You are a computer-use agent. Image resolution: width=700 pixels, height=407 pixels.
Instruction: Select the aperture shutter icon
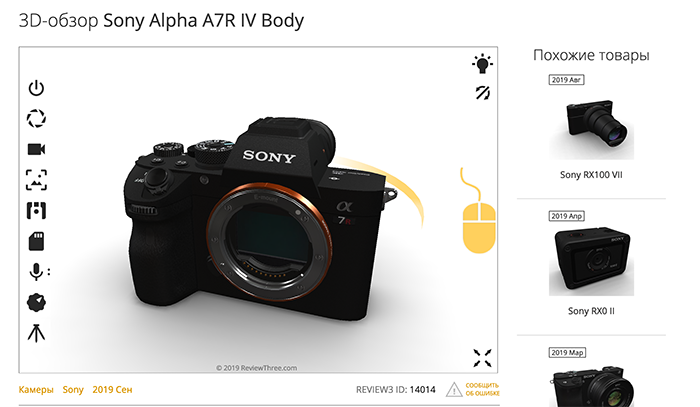[36, 118]
